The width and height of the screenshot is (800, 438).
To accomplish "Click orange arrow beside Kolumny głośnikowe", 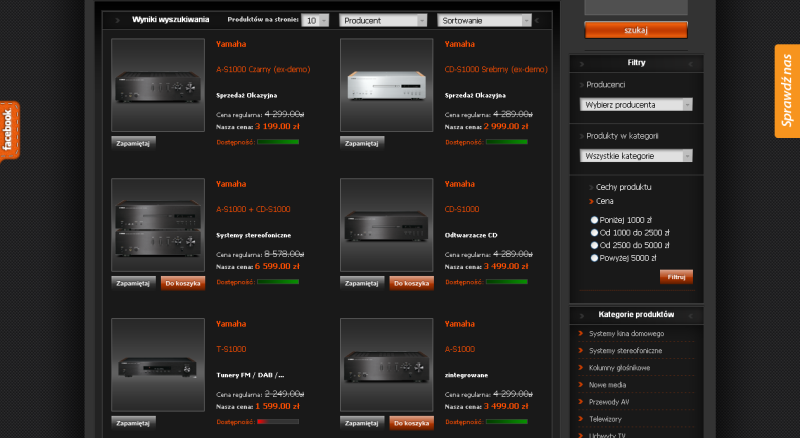I will 581,368.
